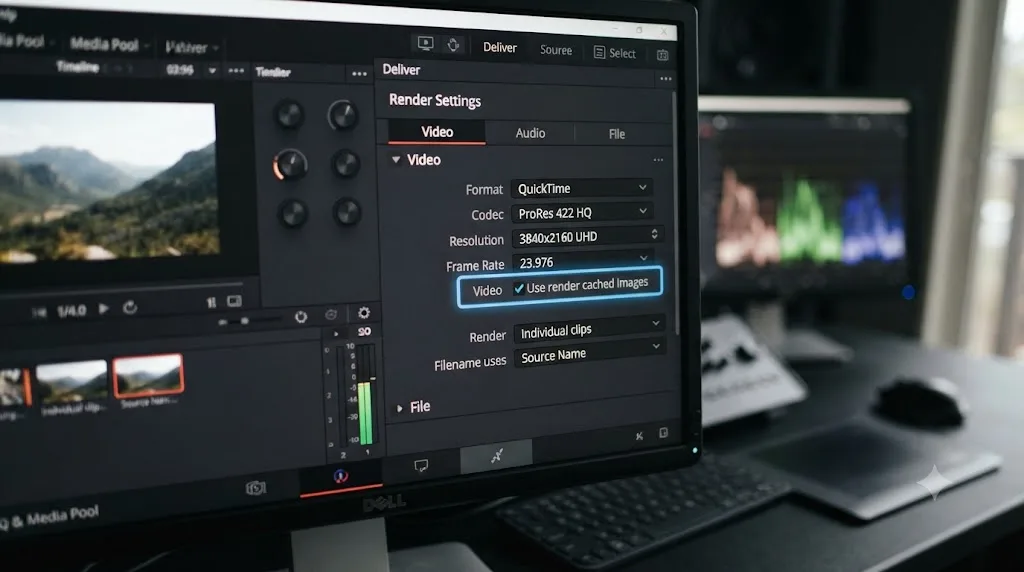1024x572 pixels.
Task: Click the small triangle above the audio meters
Action: tap(336, 334)
